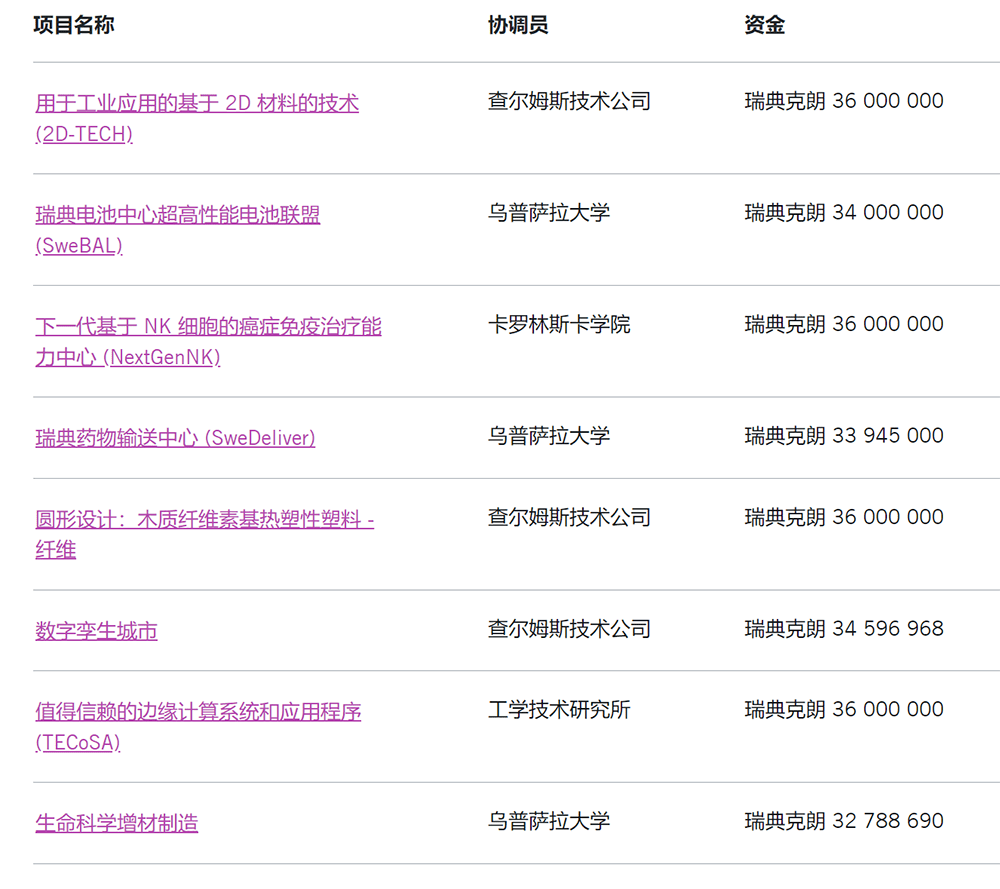Select 乌普萨拉大学 in the SweDeliver row
Viewport: 1000px width, 889px height.
point(549,436)
